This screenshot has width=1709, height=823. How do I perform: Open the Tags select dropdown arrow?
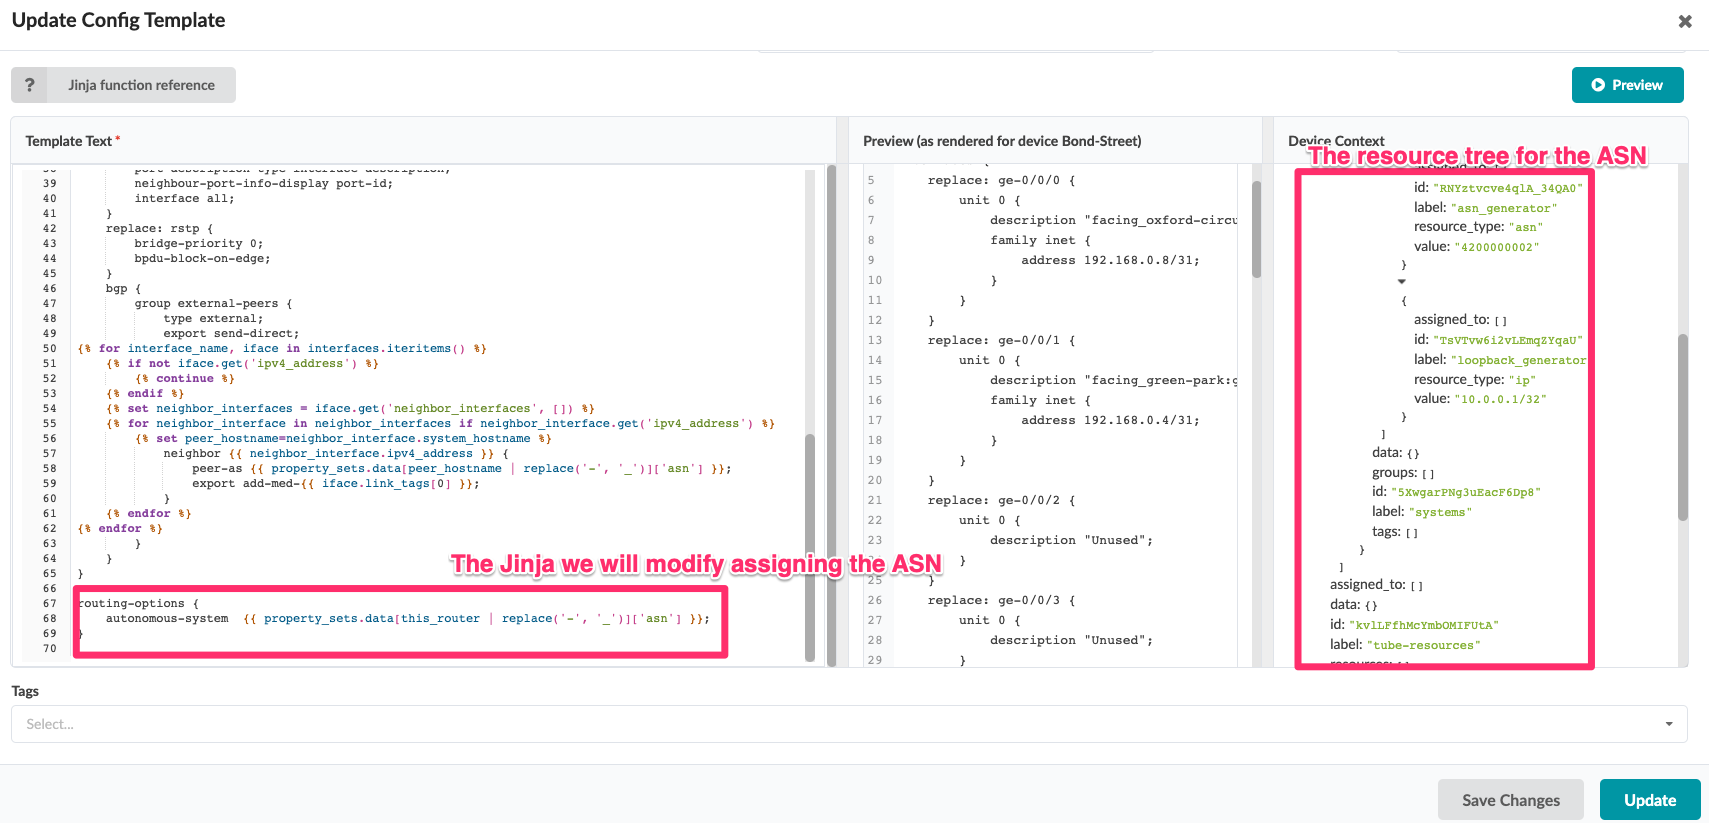click(1669, 724)
